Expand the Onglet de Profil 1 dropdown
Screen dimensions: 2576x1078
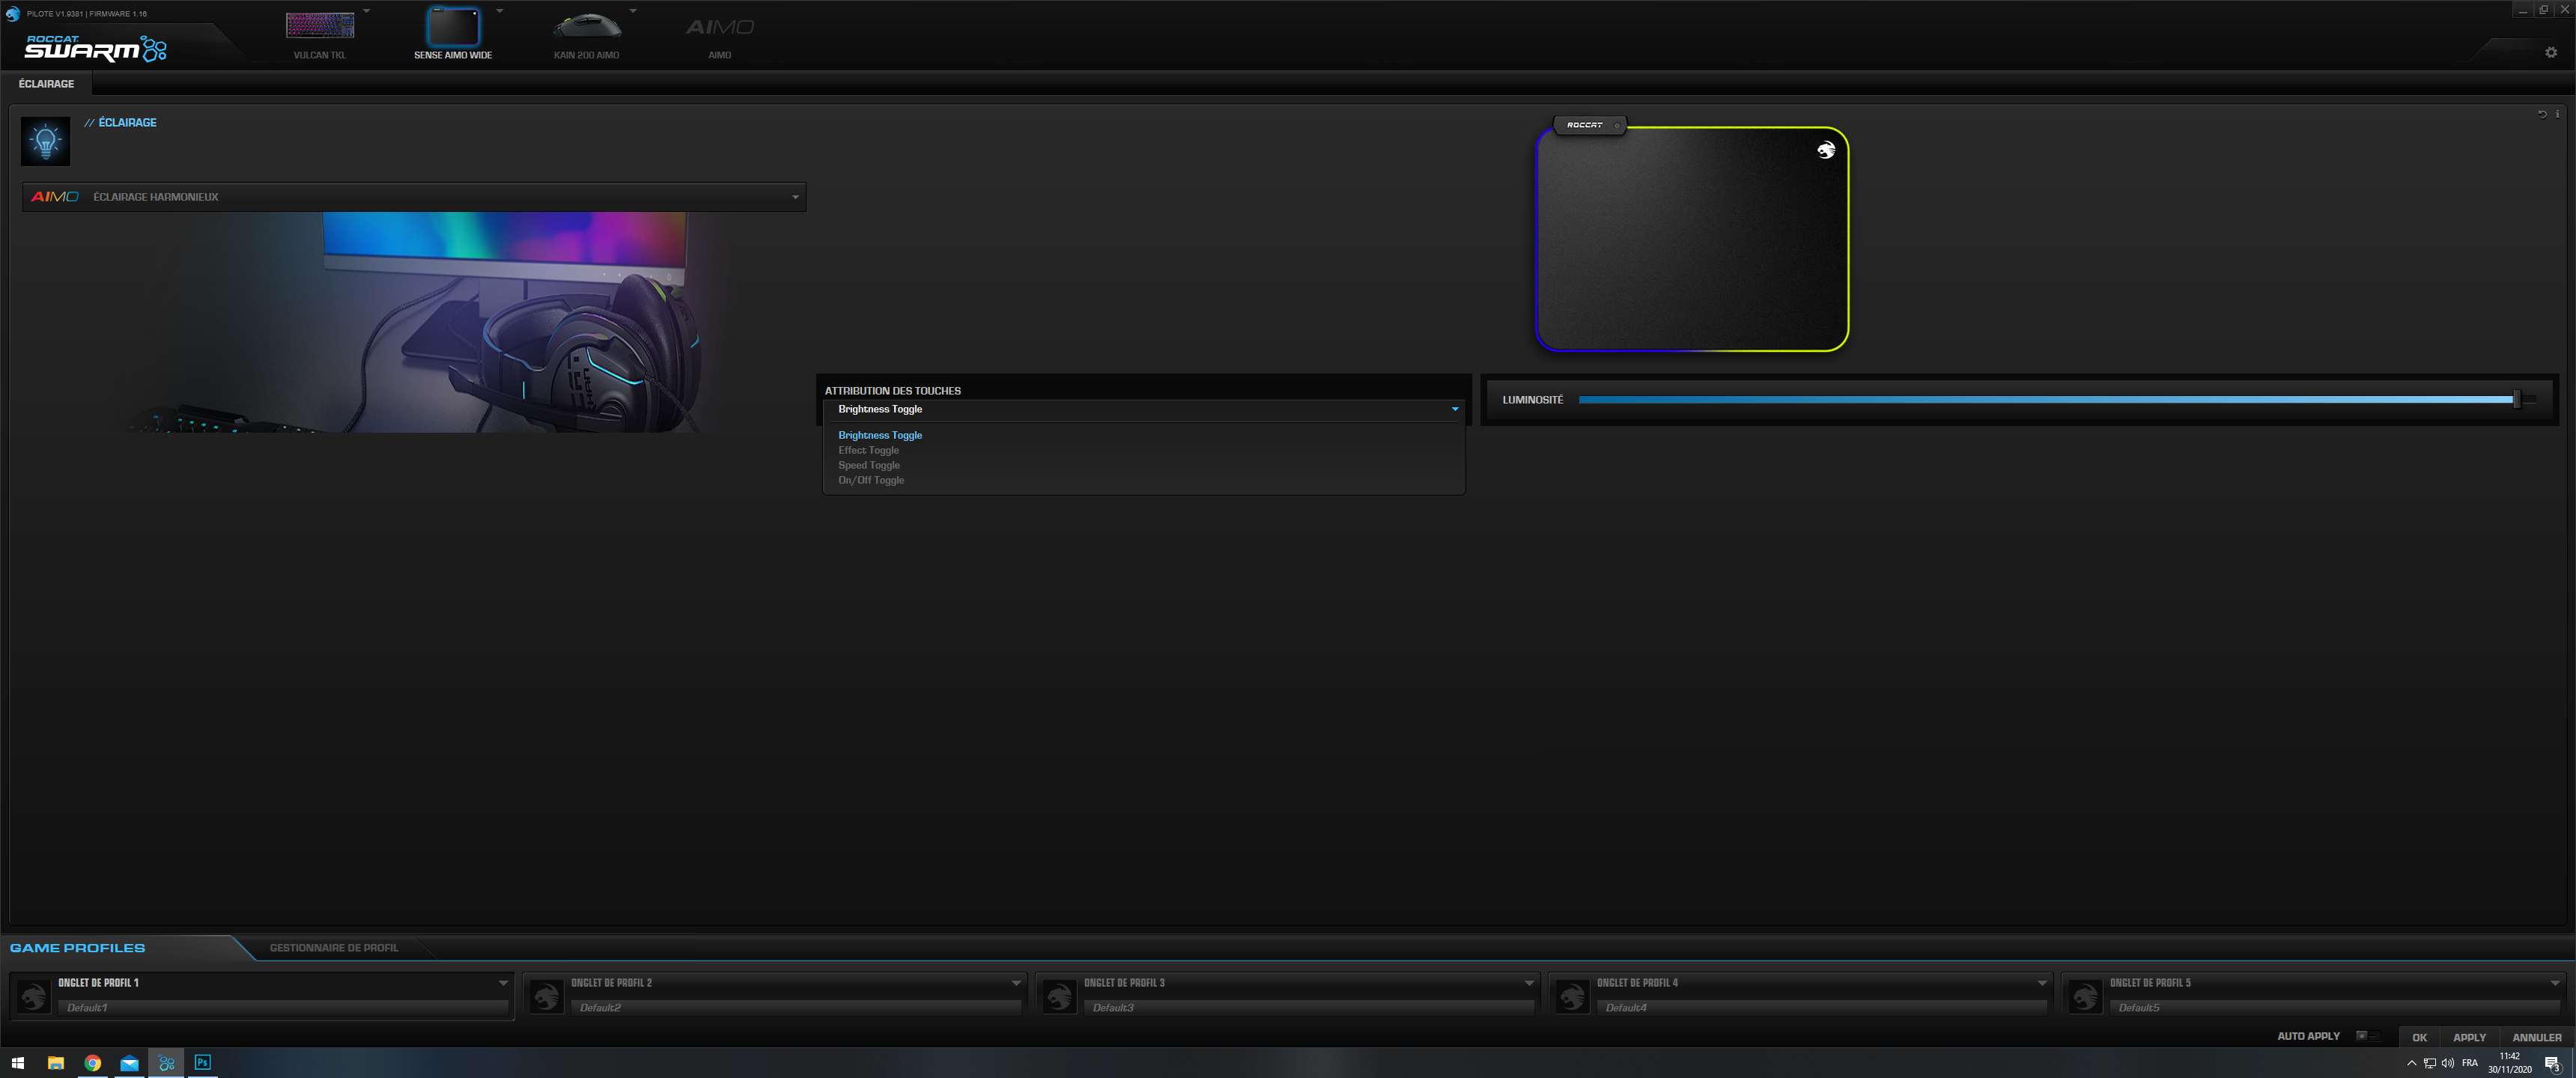click(x=503, y=983)
